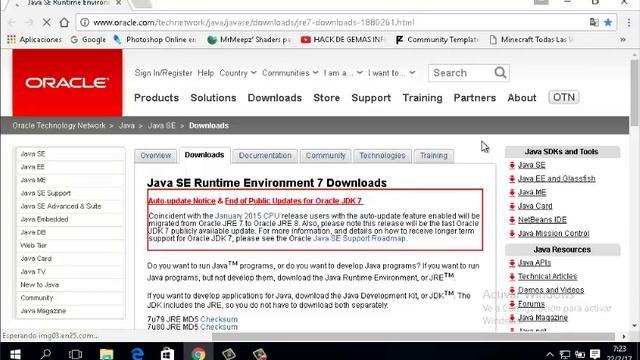Screen dimensions: 640x360
Task: Click the horizontal page scrollbar
Action: (412, 336)
